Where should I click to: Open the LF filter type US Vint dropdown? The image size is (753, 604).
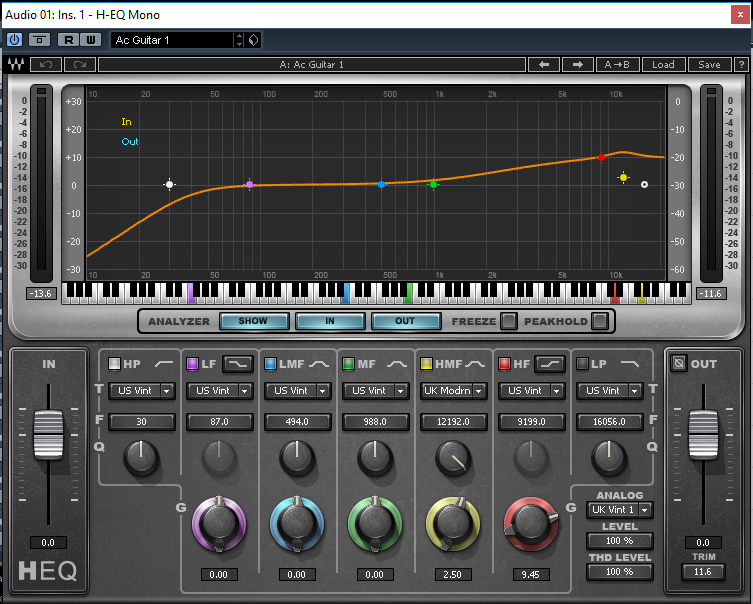point(219,391)
